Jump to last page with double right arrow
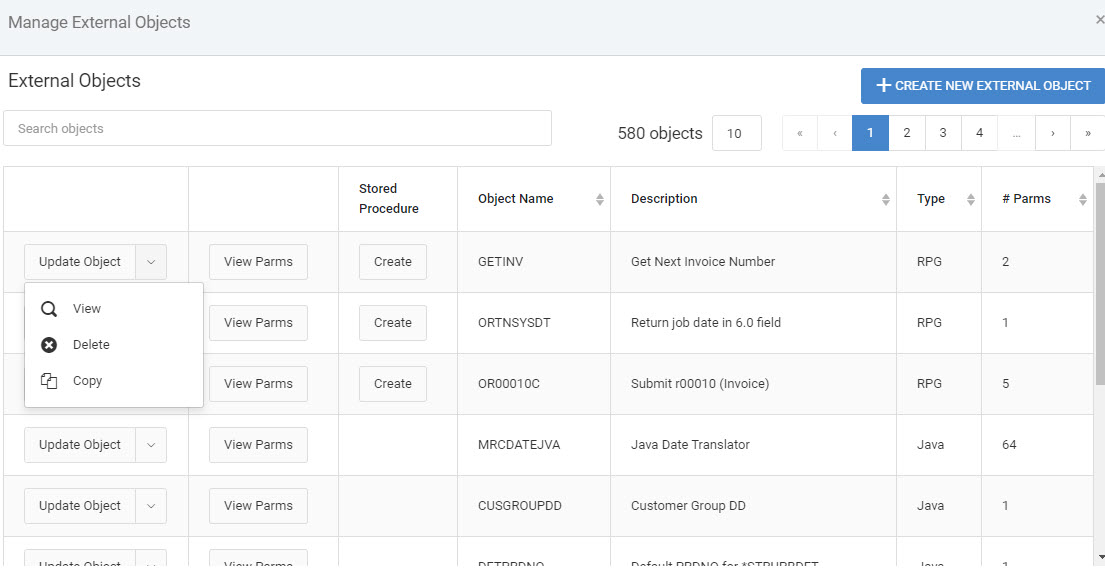This screenshot has width=1105, height=578. click(x=1087, y=133)
